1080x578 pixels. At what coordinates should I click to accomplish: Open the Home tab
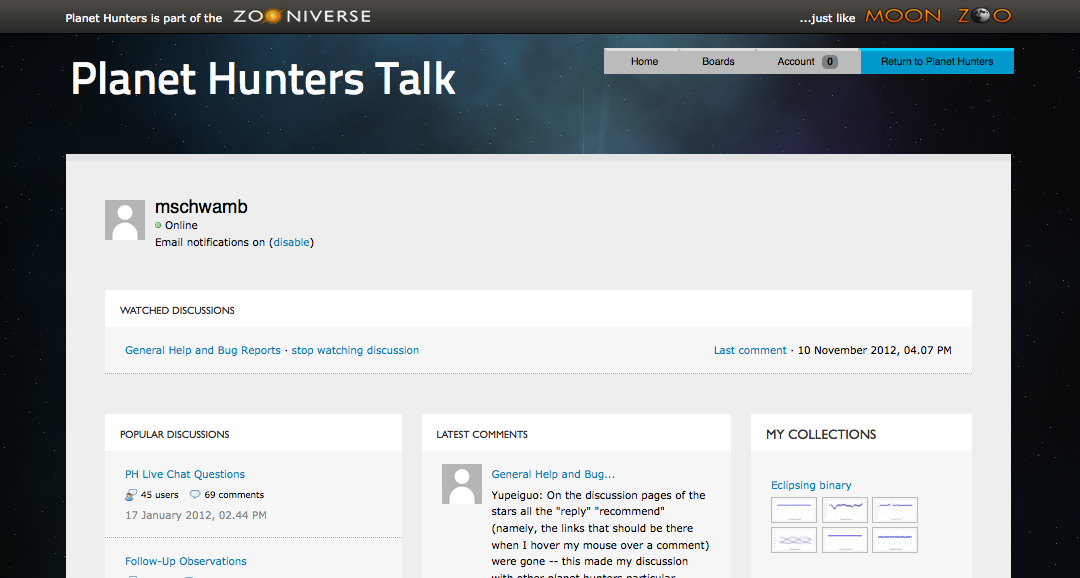coord(644,62)
